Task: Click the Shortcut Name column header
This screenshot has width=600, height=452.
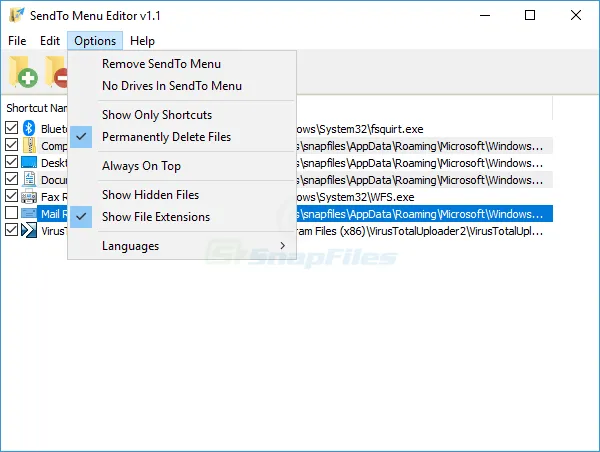Action: coord(37,108)
